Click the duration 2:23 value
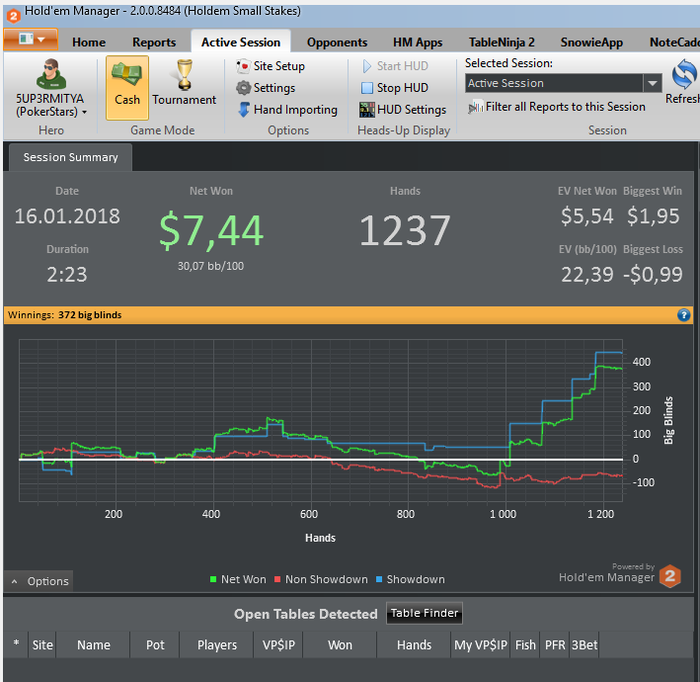 [67, 274]
